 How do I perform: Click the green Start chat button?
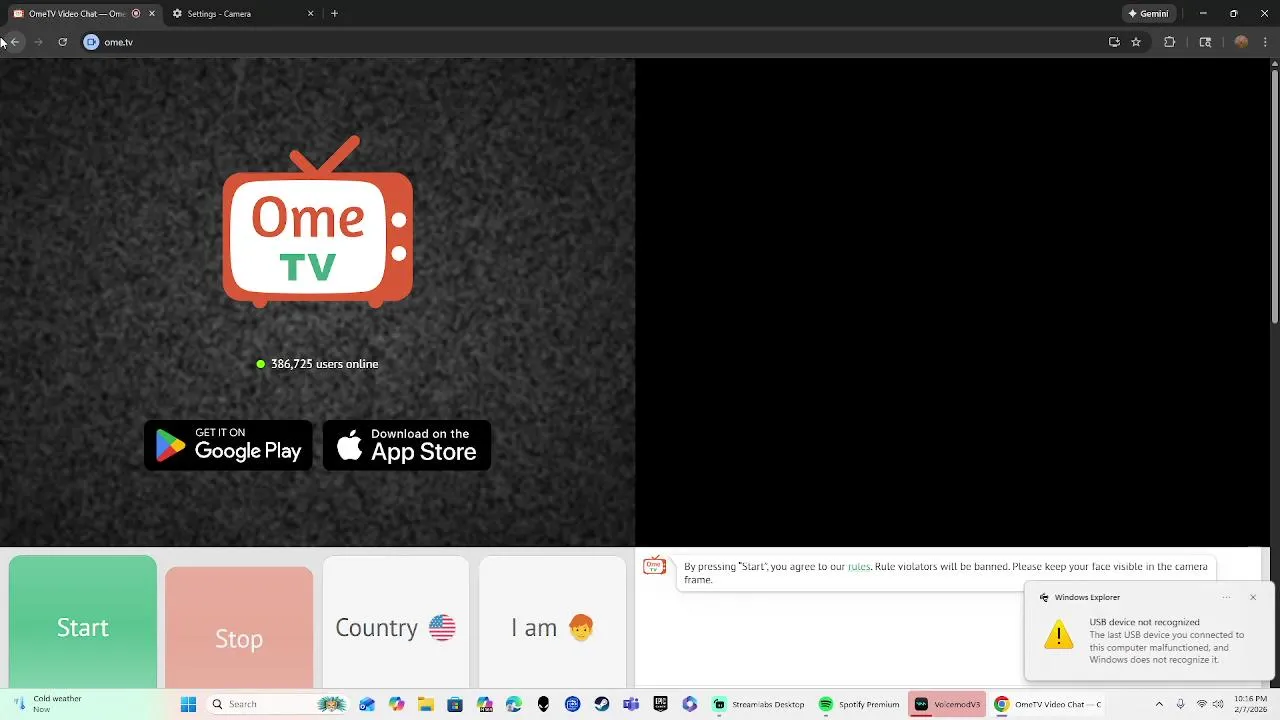tap(83, 622)
